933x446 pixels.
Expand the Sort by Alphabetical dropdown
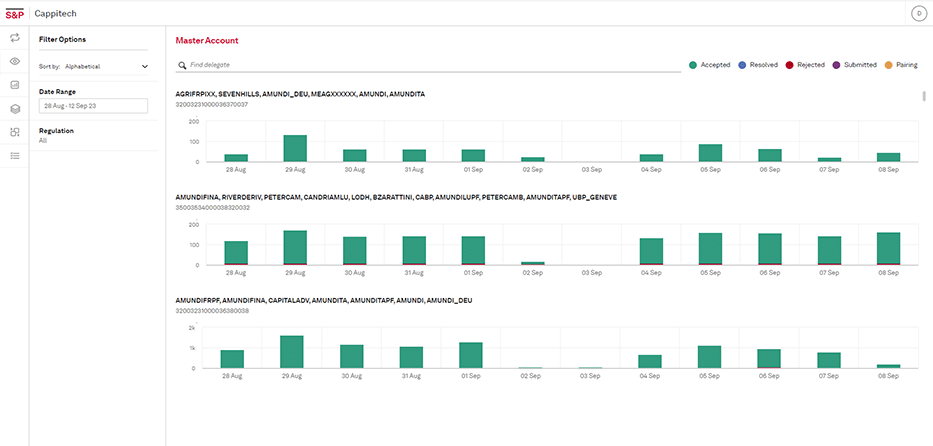[x=93, y=67]
